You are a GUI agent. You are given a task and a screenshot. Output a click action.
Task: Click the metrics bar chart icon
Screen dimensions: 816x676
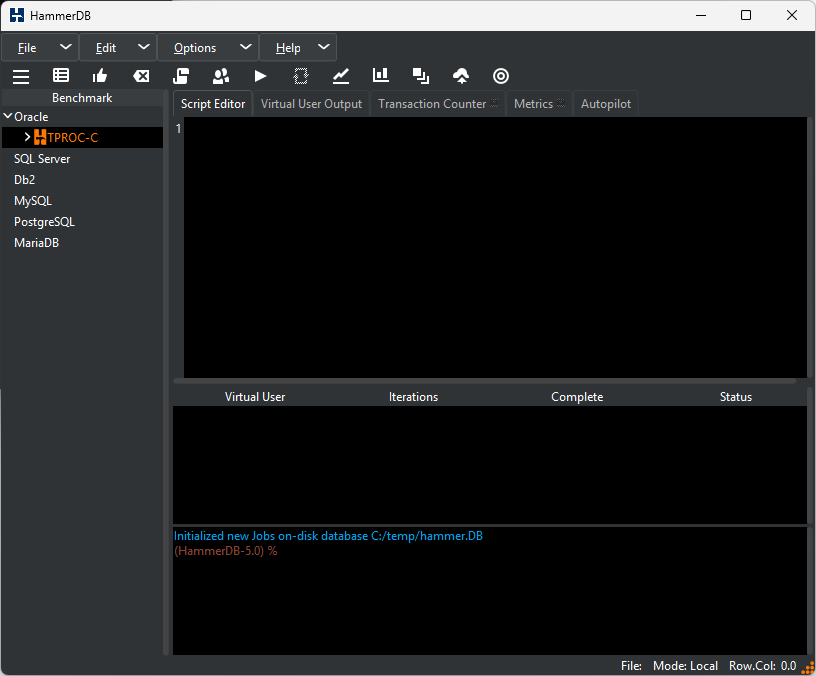point(381,75)
